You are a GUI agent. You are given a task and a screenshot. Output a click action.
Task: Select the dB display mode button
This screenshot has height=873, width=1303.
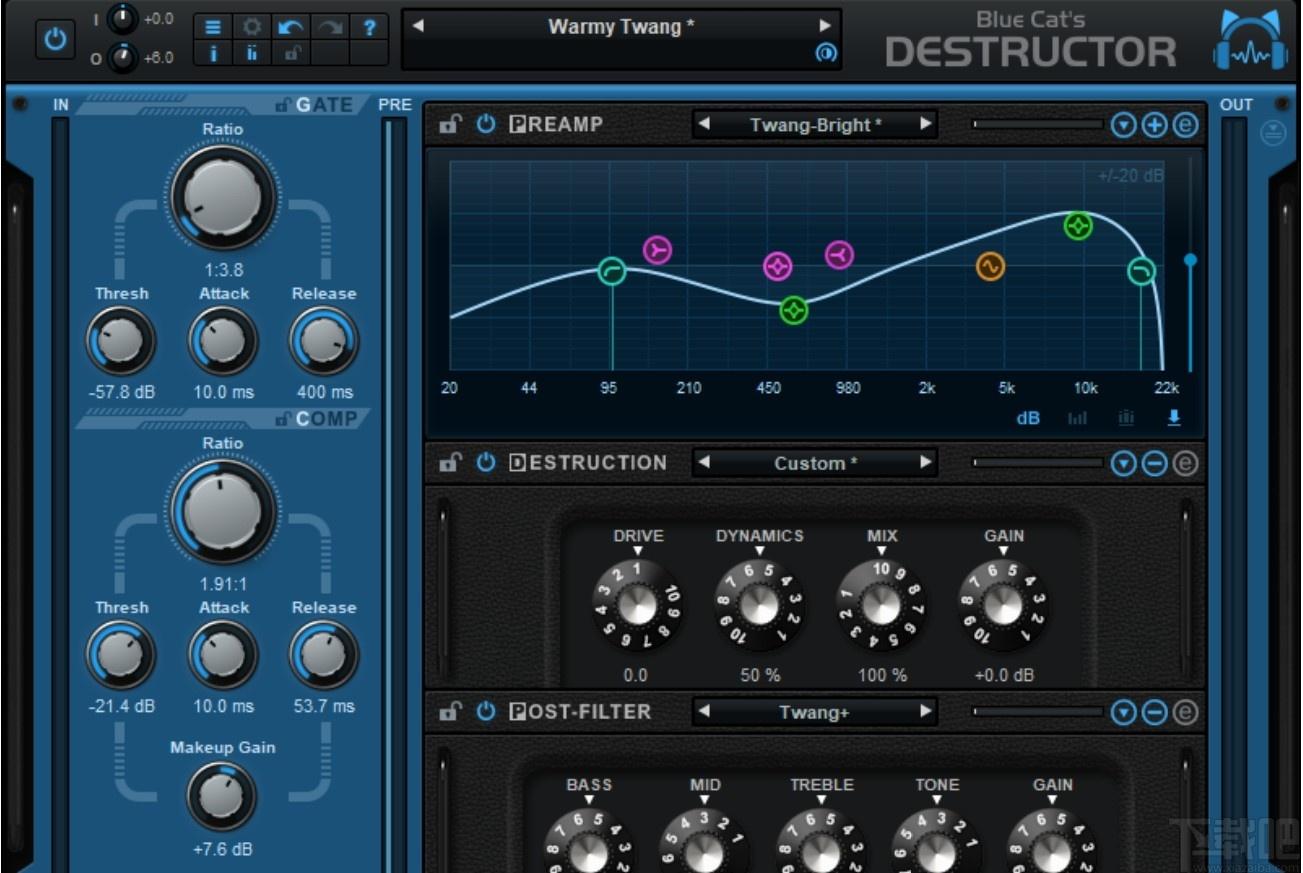1028,418
